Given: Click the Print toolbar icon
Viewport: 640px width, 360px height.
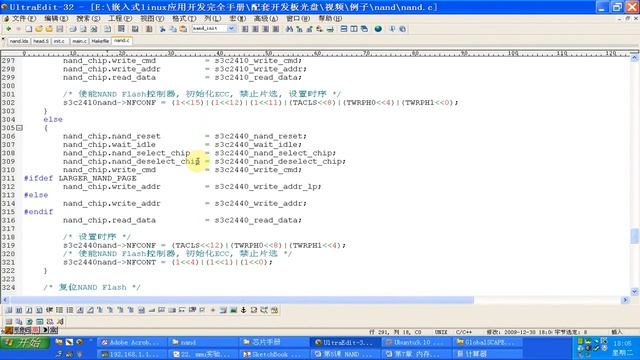Looking at the screenshot, I should (73, 29).
